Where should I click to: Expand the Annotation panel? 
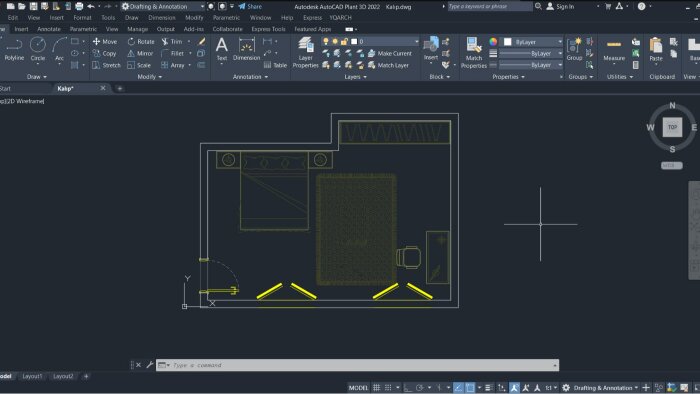[x=250, y=77]
